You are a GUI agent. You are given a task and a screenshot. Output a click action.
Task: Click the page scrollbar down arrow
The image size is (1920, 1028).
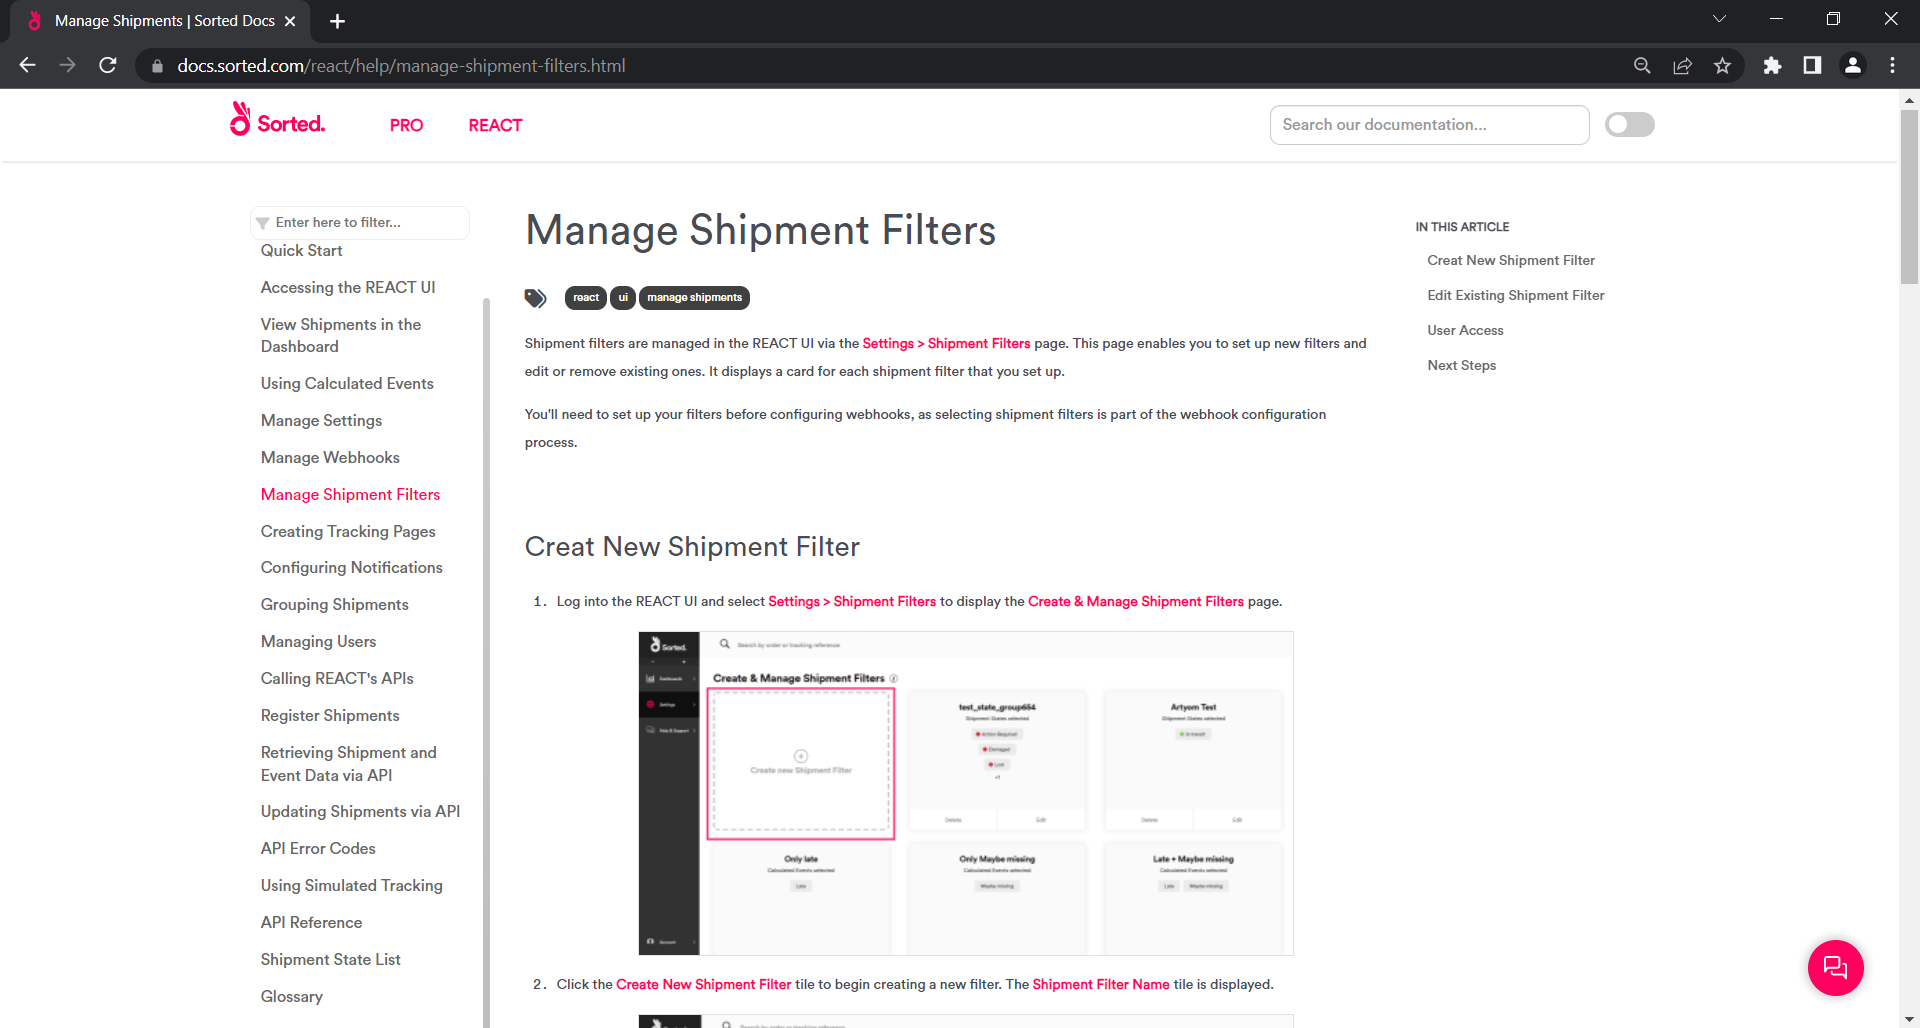tap(1909, 1020)
